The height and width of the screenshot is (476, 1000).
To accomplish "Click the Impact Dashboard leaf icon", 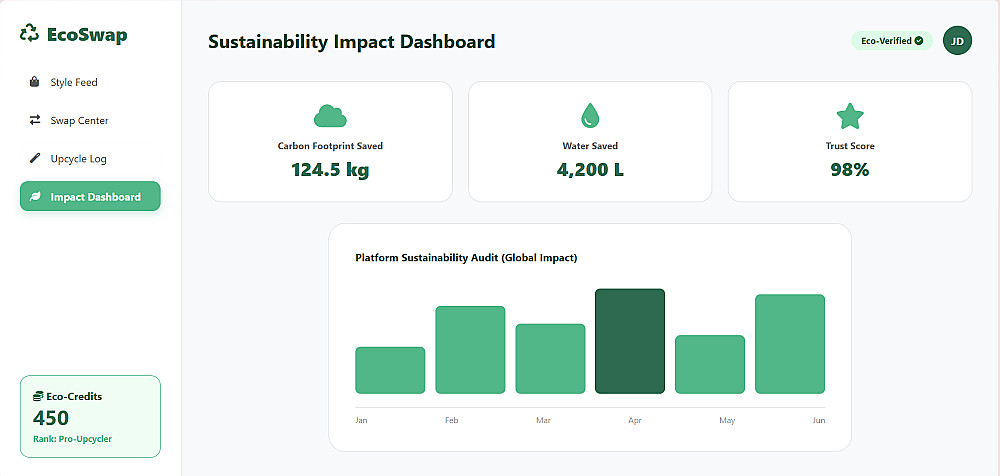I will coord(34,197).
